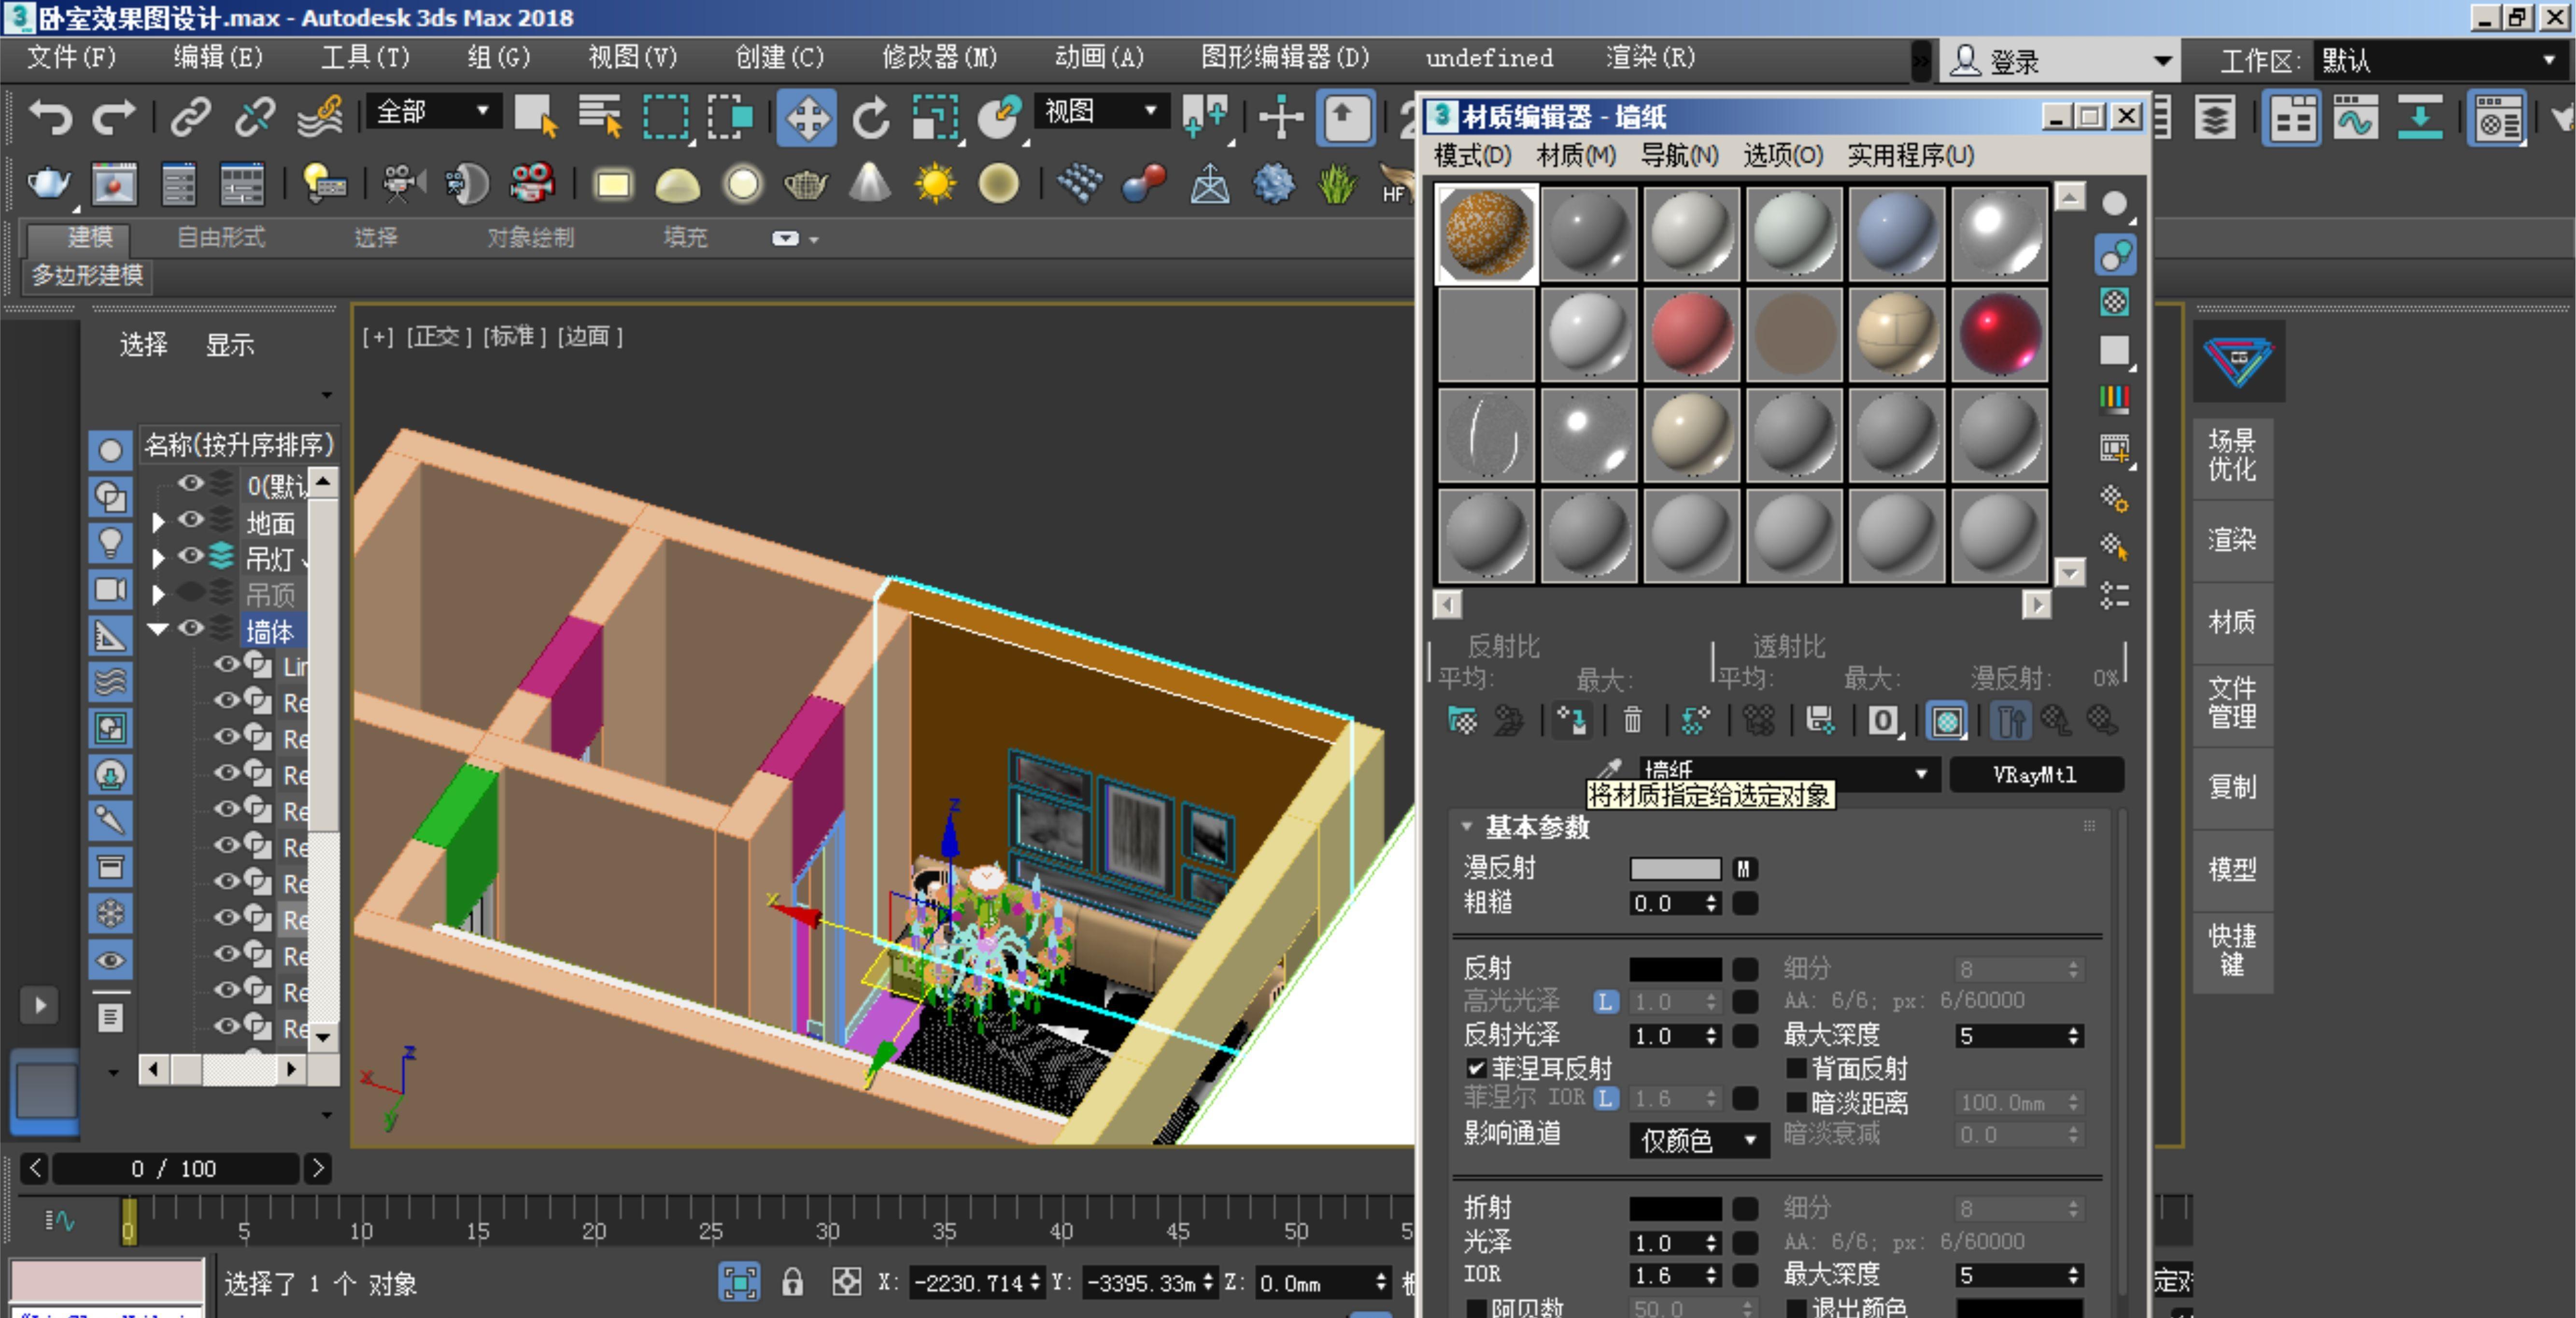
Task: Click the yellow sun light icon
Action: pos(935,184)
